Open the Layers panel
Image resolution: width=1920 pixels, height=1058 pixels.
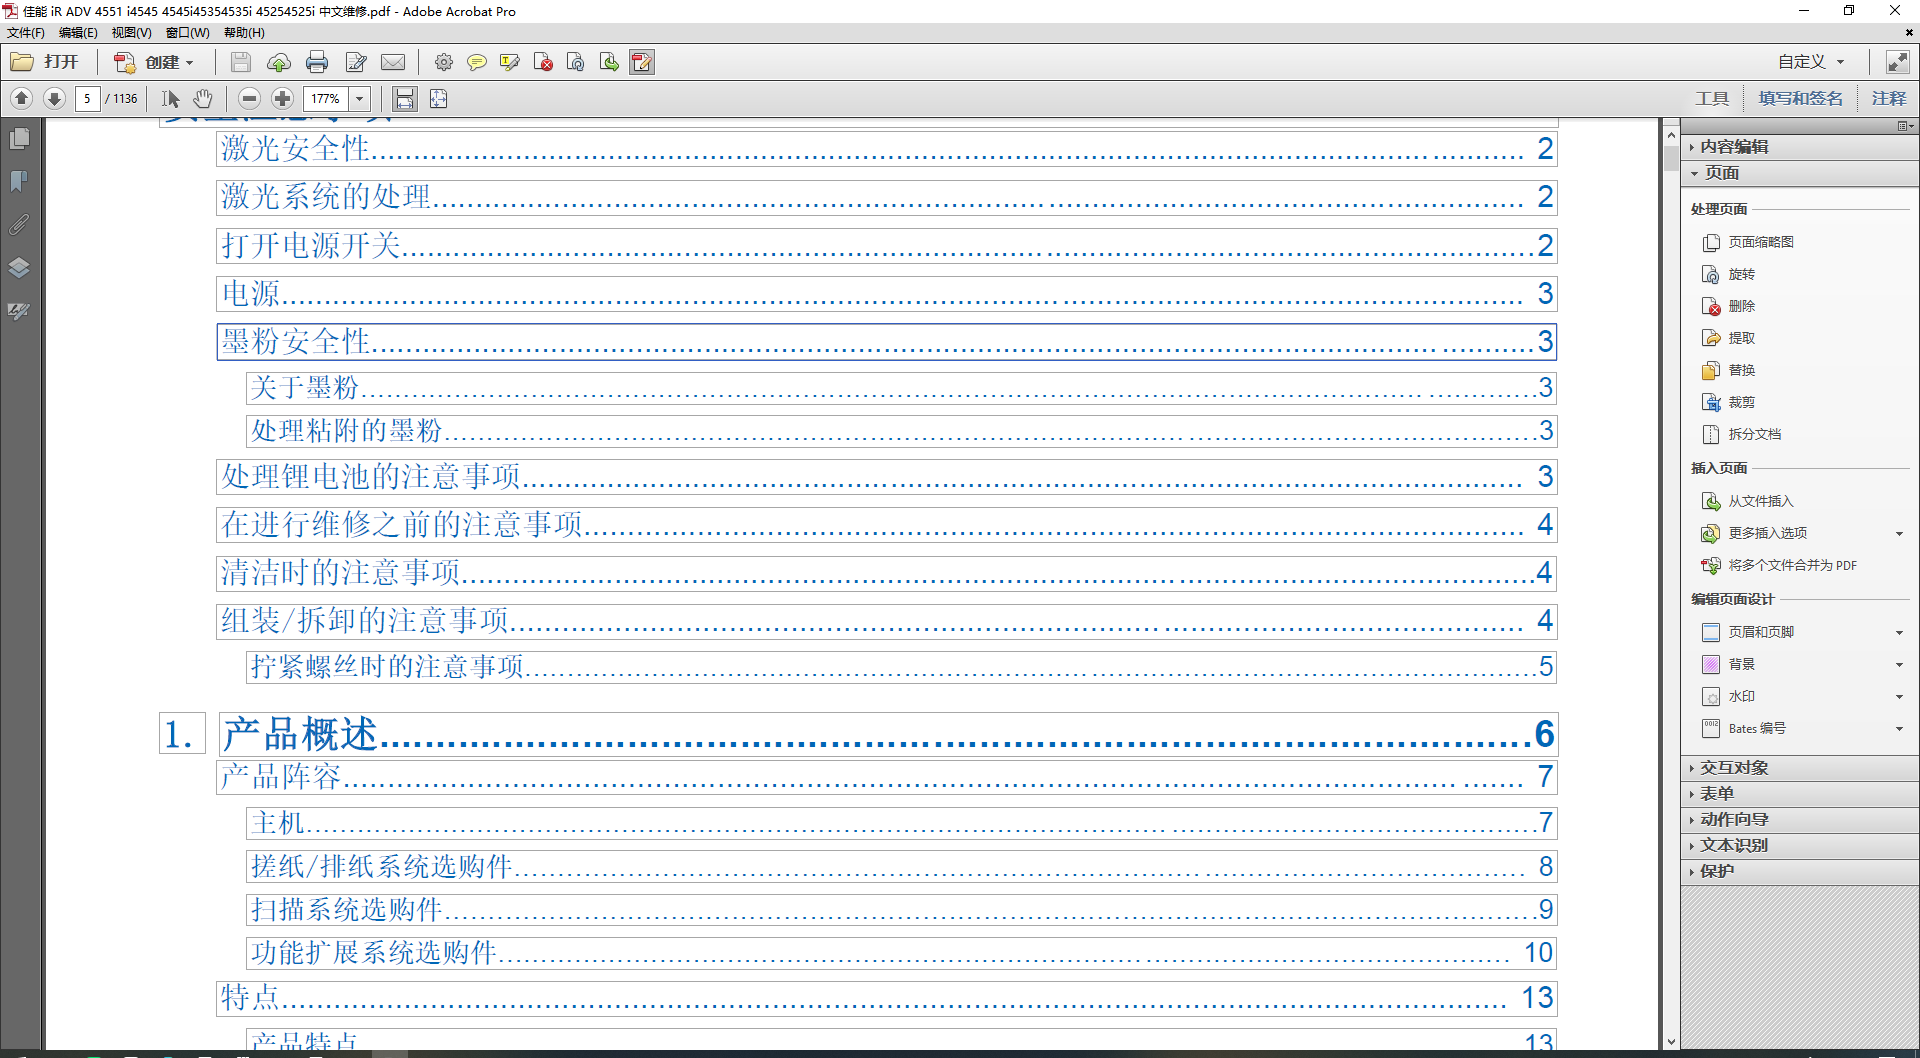(x=19, y=268)
